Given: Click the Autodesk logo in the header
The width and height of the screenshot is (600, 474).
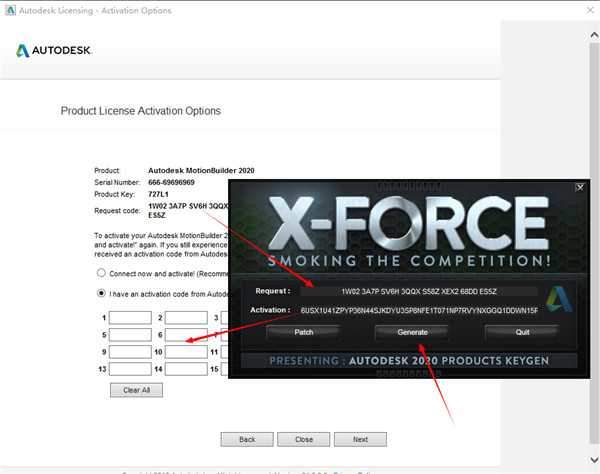Looking at the screenshot, I should point(54,50).
